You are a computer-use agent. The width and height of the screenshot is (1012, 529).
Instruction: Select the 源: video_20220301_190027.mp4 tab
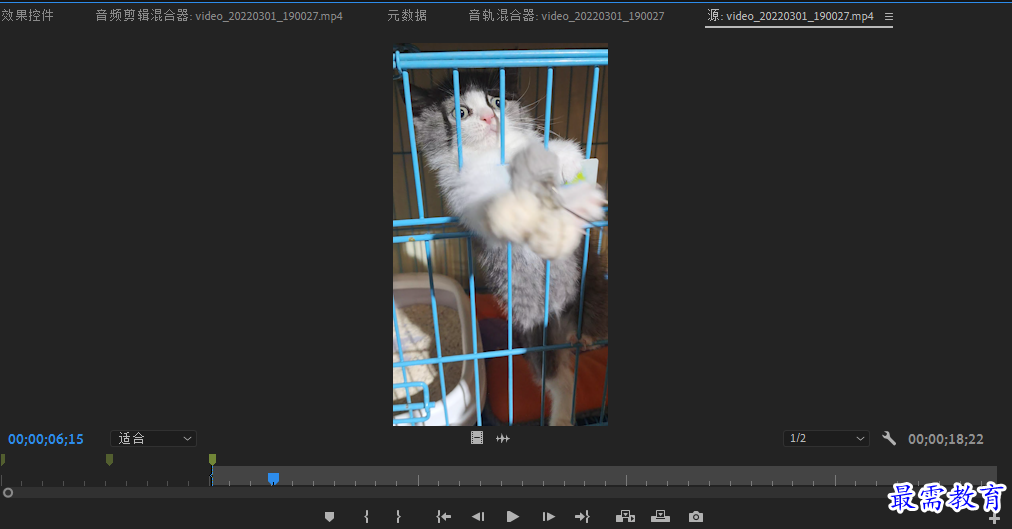791,15
